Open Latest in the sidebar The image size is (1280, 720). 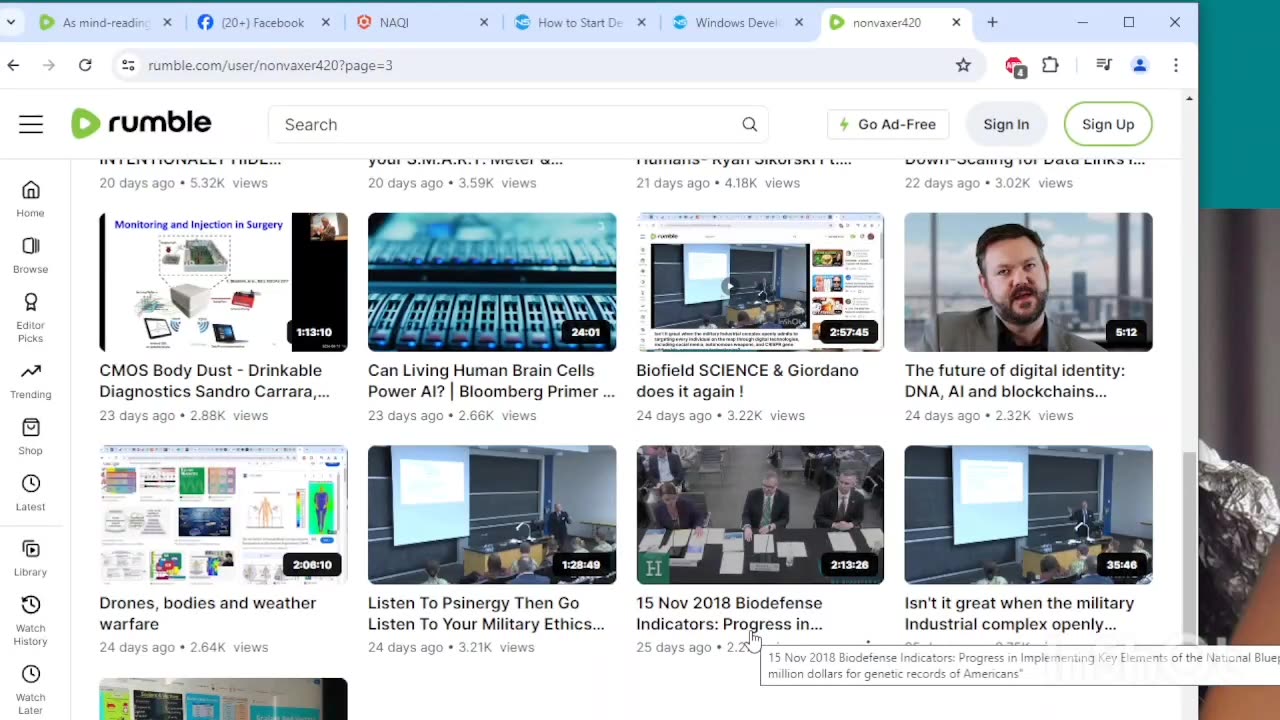31,492
